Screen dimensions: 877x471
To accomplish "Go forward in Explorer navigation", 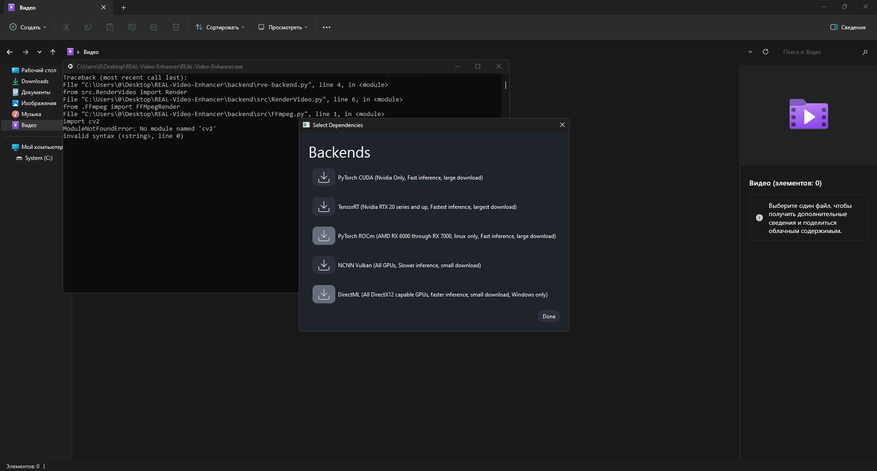I will (x=25, y=52).
